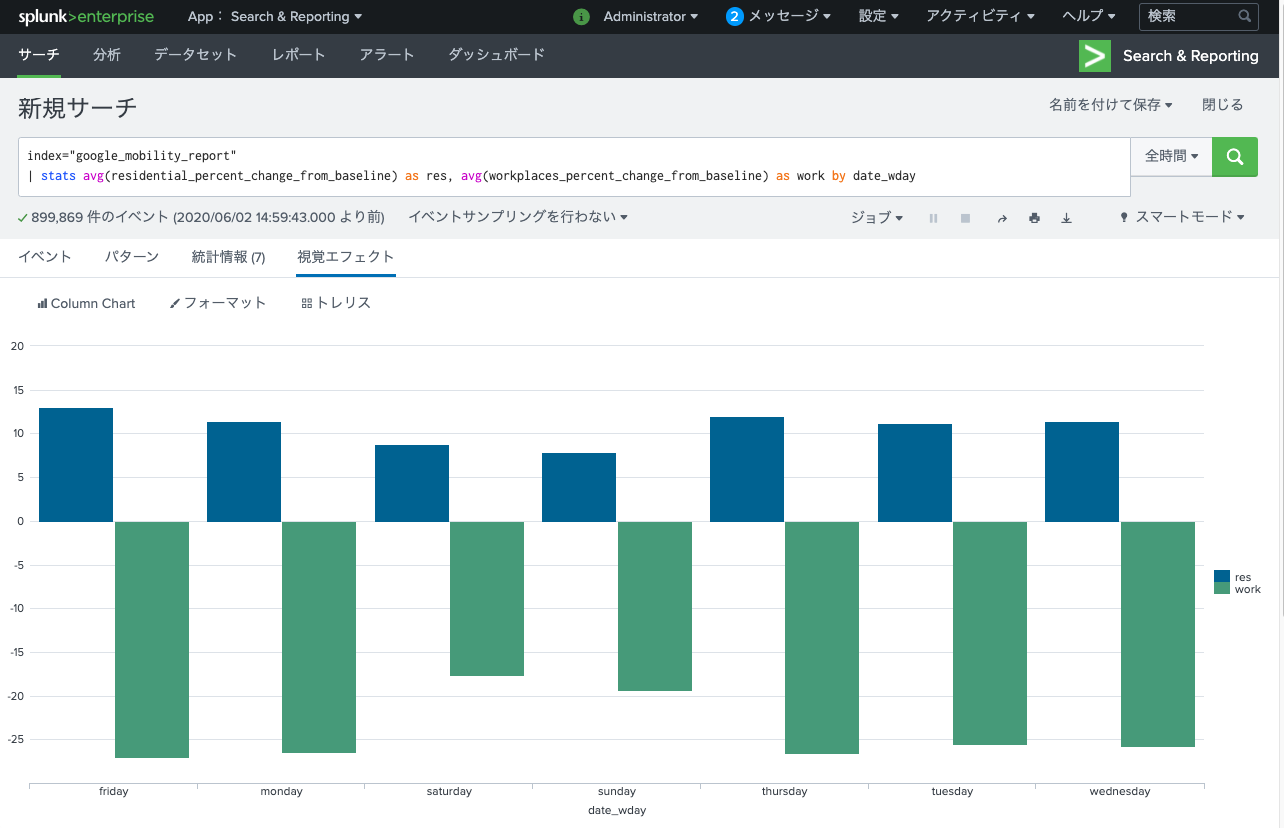Pause the running search job
The image size is (1284, 828).
click(933, 217)
